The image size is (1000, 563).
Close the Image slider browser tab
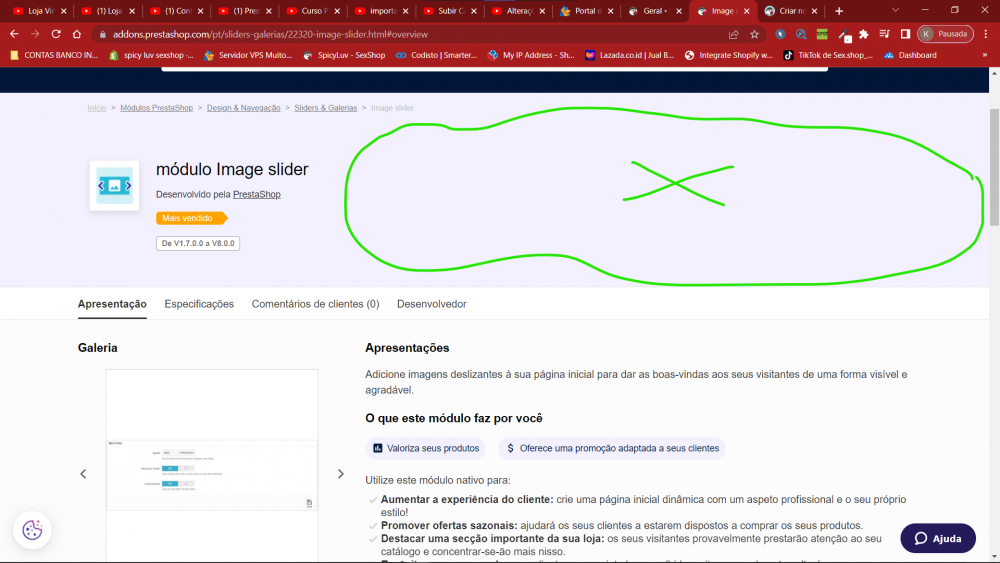pyautogui.click(x=746, y=11)
